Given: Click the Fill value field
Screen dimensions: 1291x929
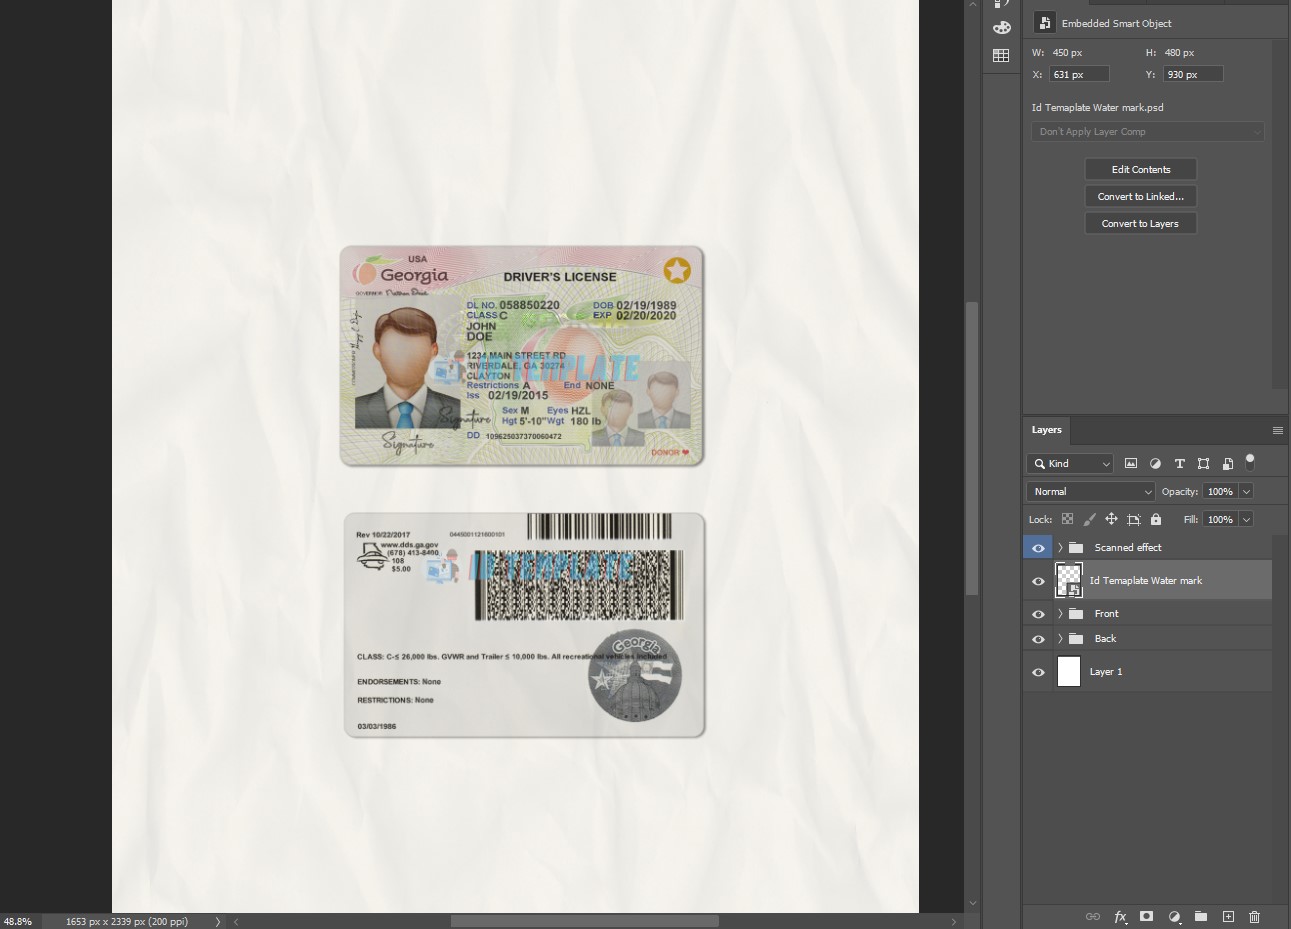Looking at the screenshot, I should coord(1220,519).
